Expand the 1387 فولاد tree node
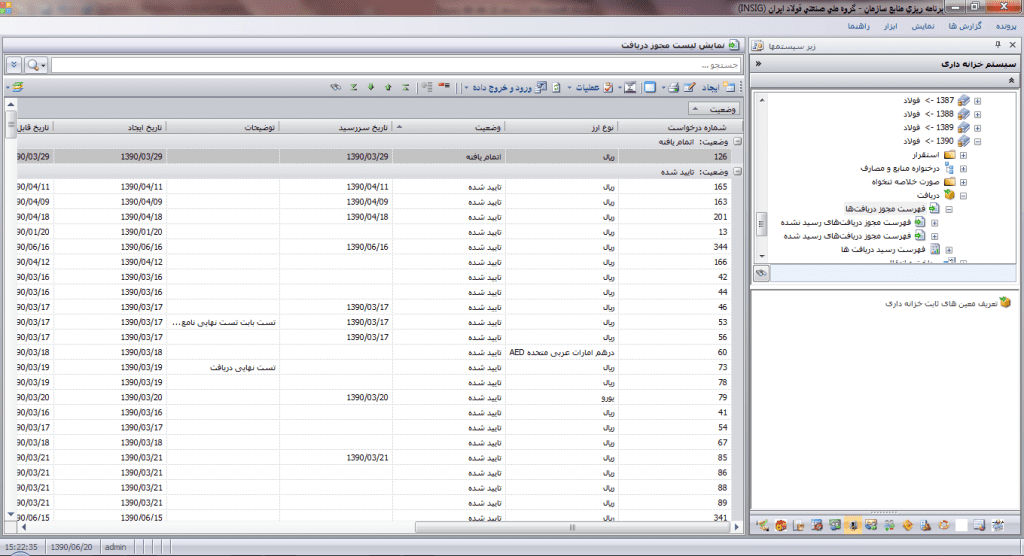1024x556 pixels. pyautogui.click(x=977, y=101)
